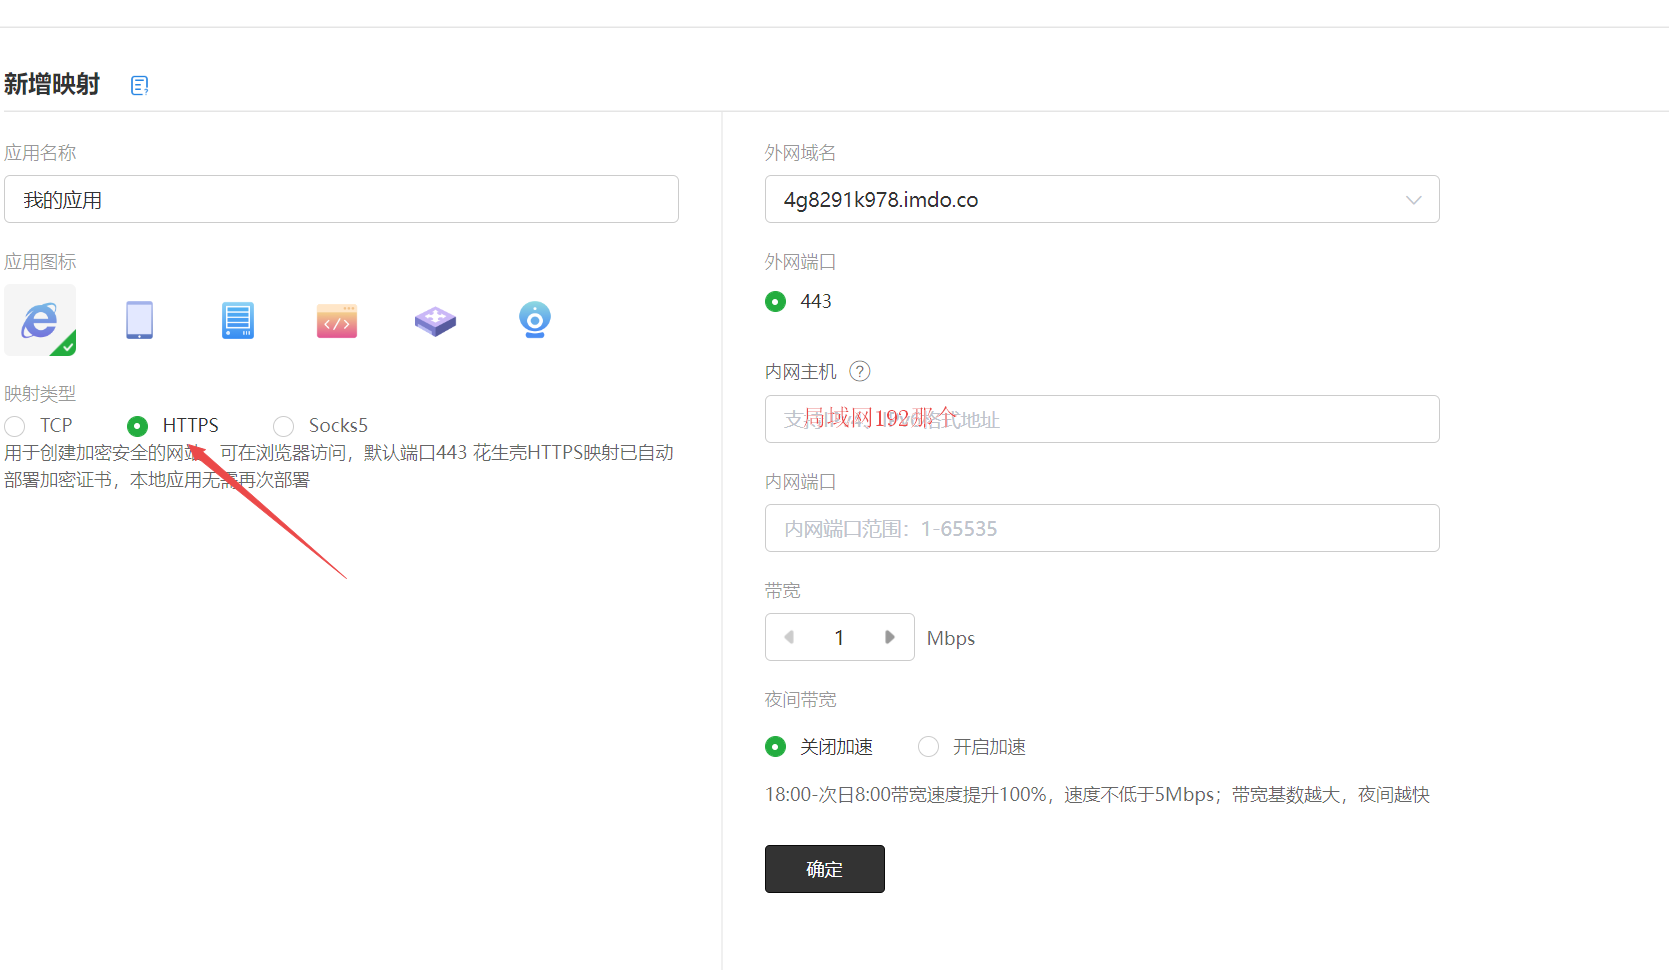1669x970 pixels.
Task: Open the help document icon beside 新增映射
Action: pyautogui.click(x=140, y=86)
